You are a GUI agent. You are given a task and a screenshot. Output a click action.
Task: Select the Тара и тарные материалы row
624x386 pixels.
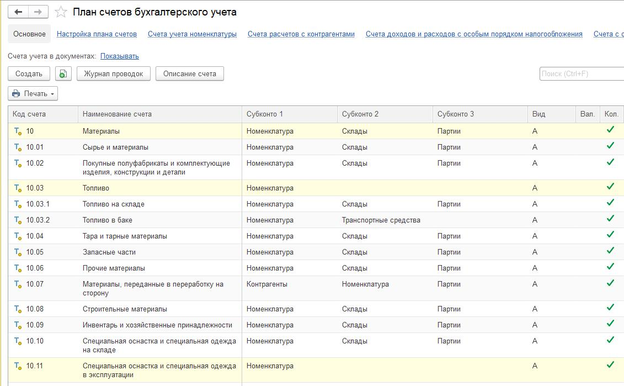pyautogui.click(x=316, y=236)
